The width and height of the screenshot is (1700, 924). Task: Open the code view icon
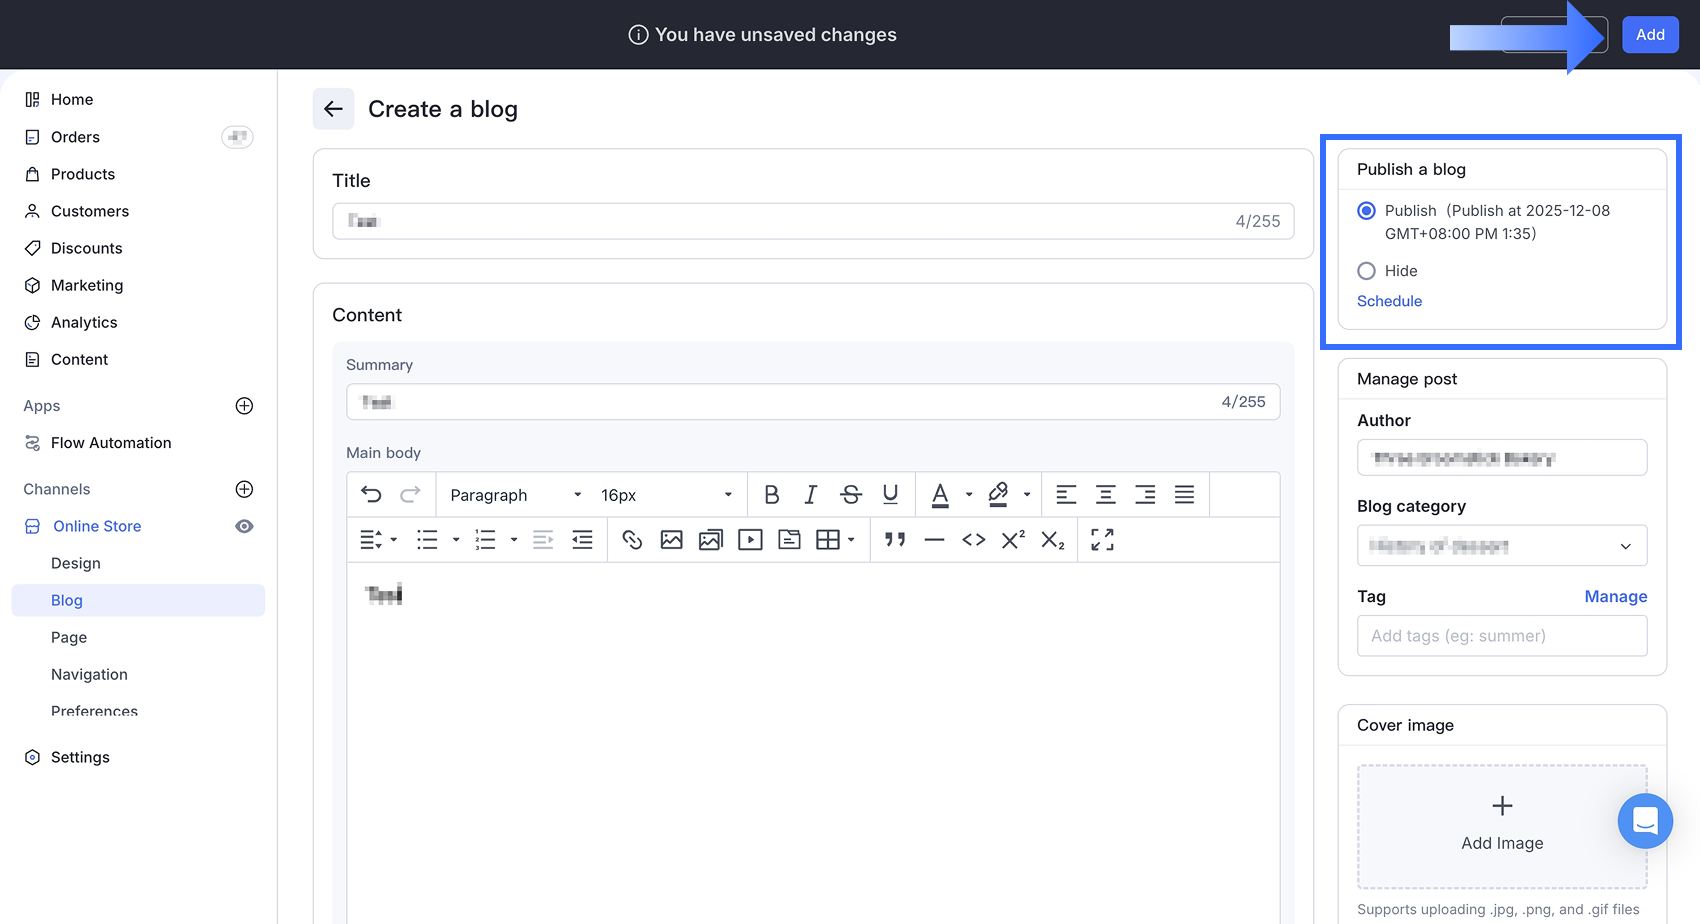point(973,540)
